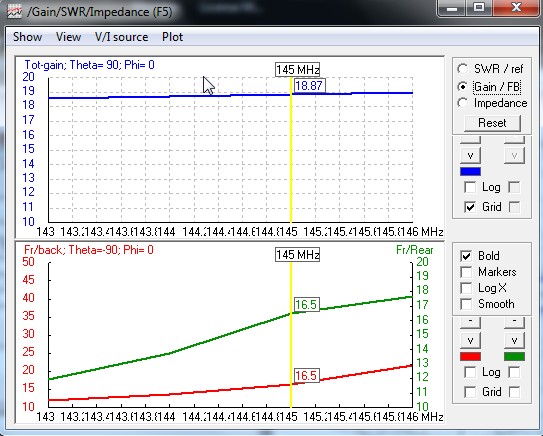The height and width of the screenshot is (436, 543).
Task: Open the V/I source menu
Action: [x=122, y=37]
